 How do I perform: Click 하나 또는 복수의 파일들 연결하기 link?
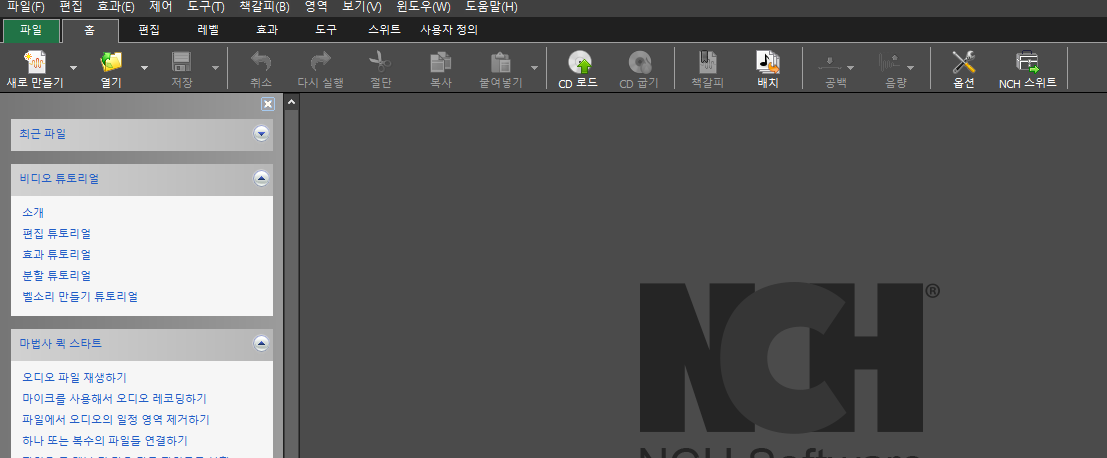pyautogui.click(x=104, y=440)
